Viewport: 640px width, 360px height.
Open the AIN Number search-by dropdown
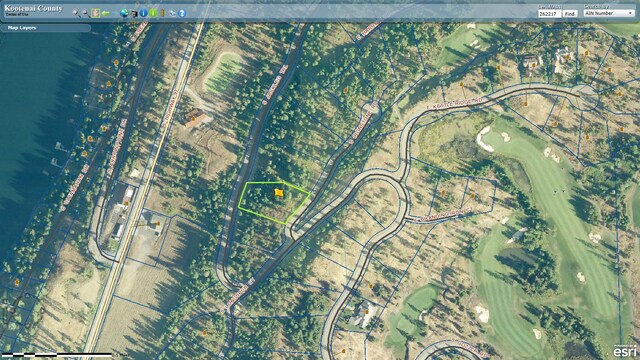click(x=609, y=13)
